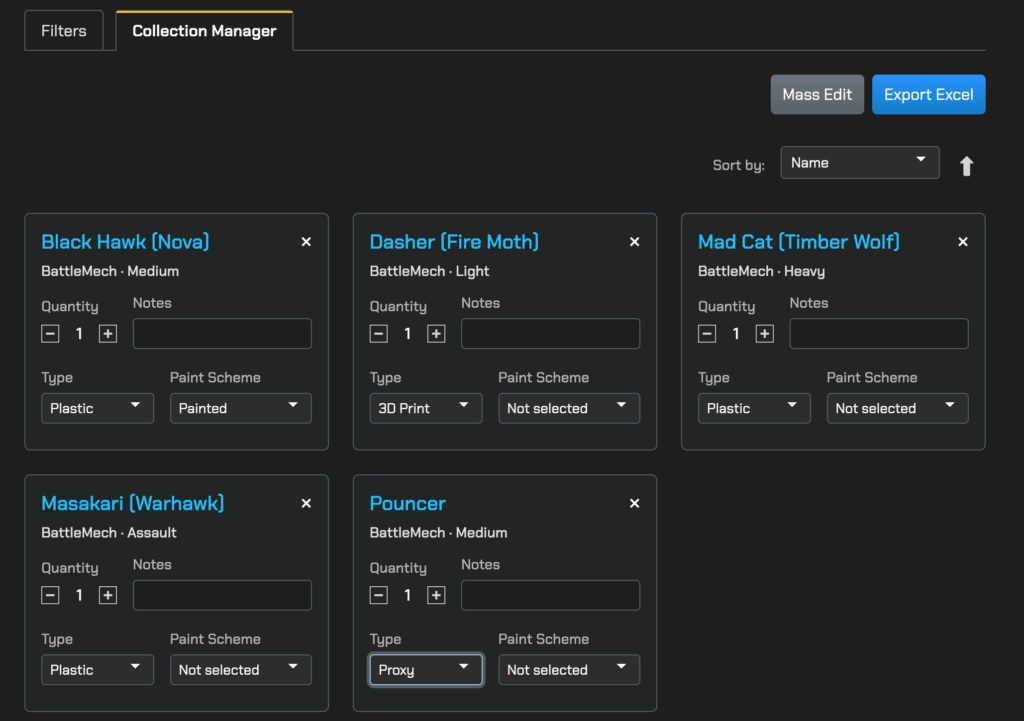Select the Collection Manager tab

204,31
